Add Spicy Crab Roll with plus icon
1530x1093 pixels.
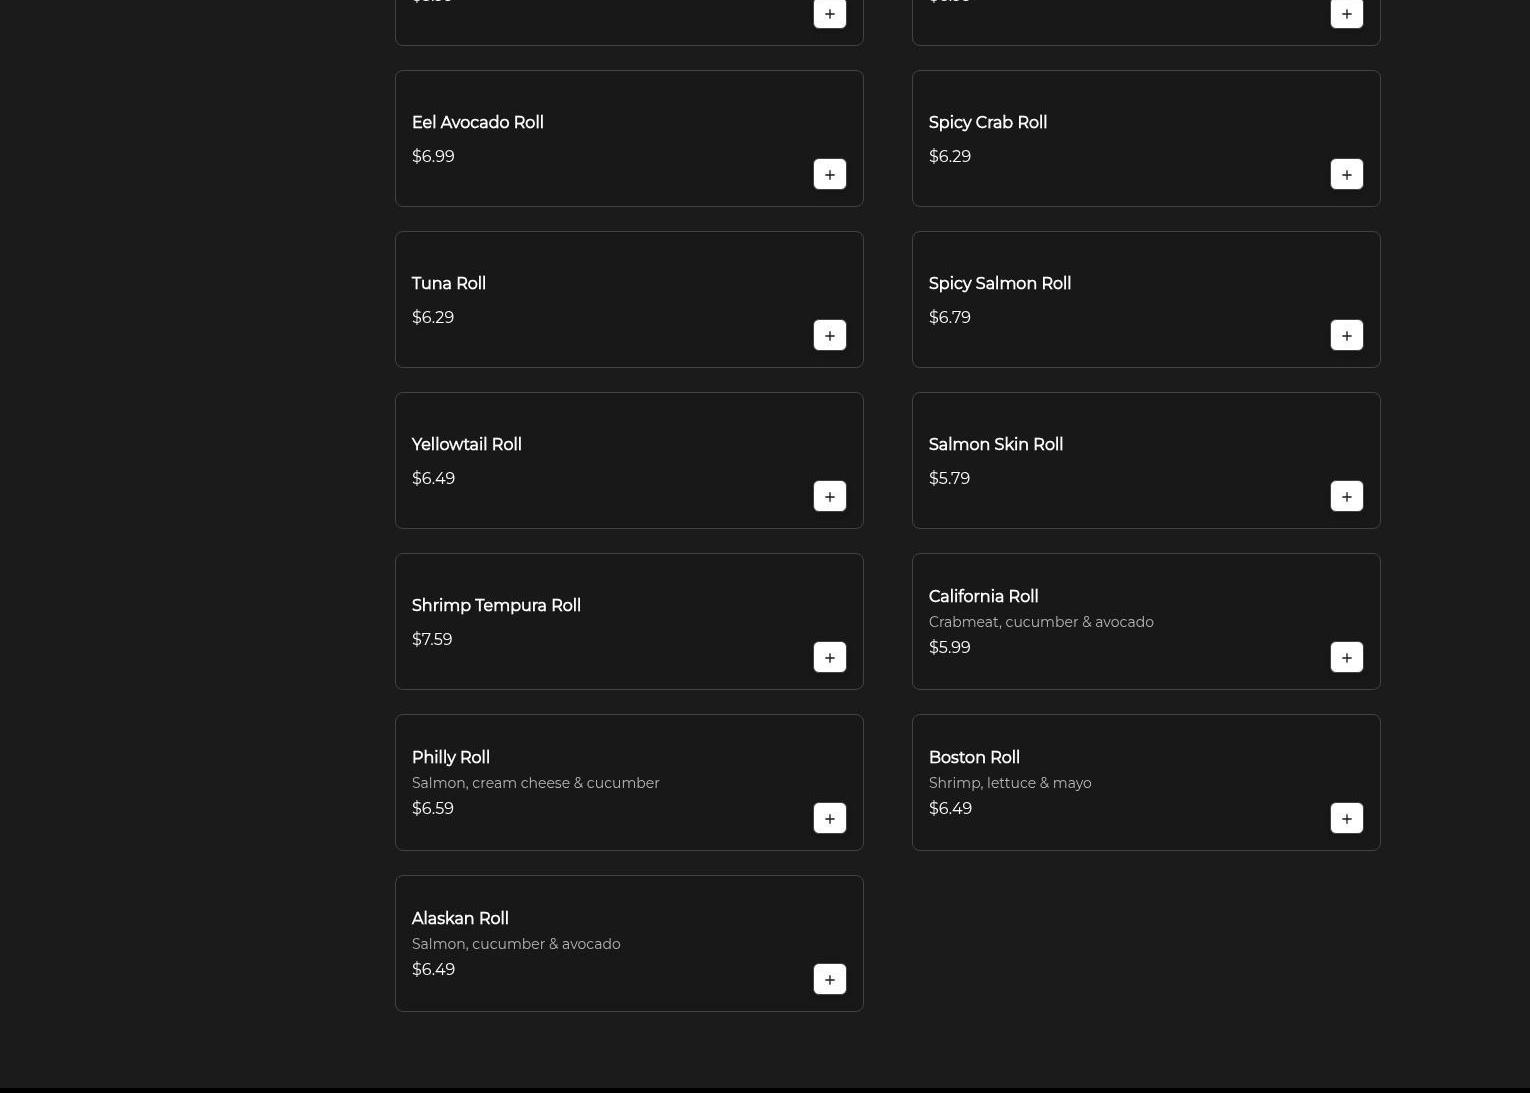click(x=1346, y=174)
